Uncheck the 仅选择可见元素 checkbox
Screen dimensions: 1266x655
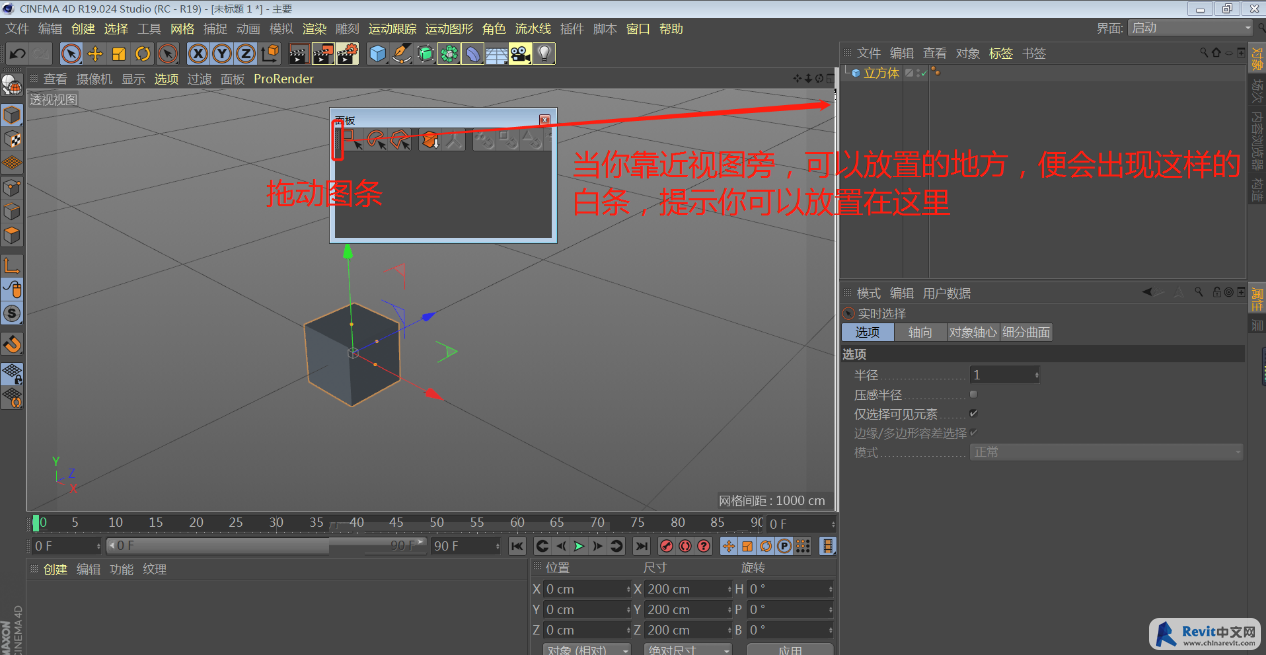pyautogui.click(x=973, y=413)
